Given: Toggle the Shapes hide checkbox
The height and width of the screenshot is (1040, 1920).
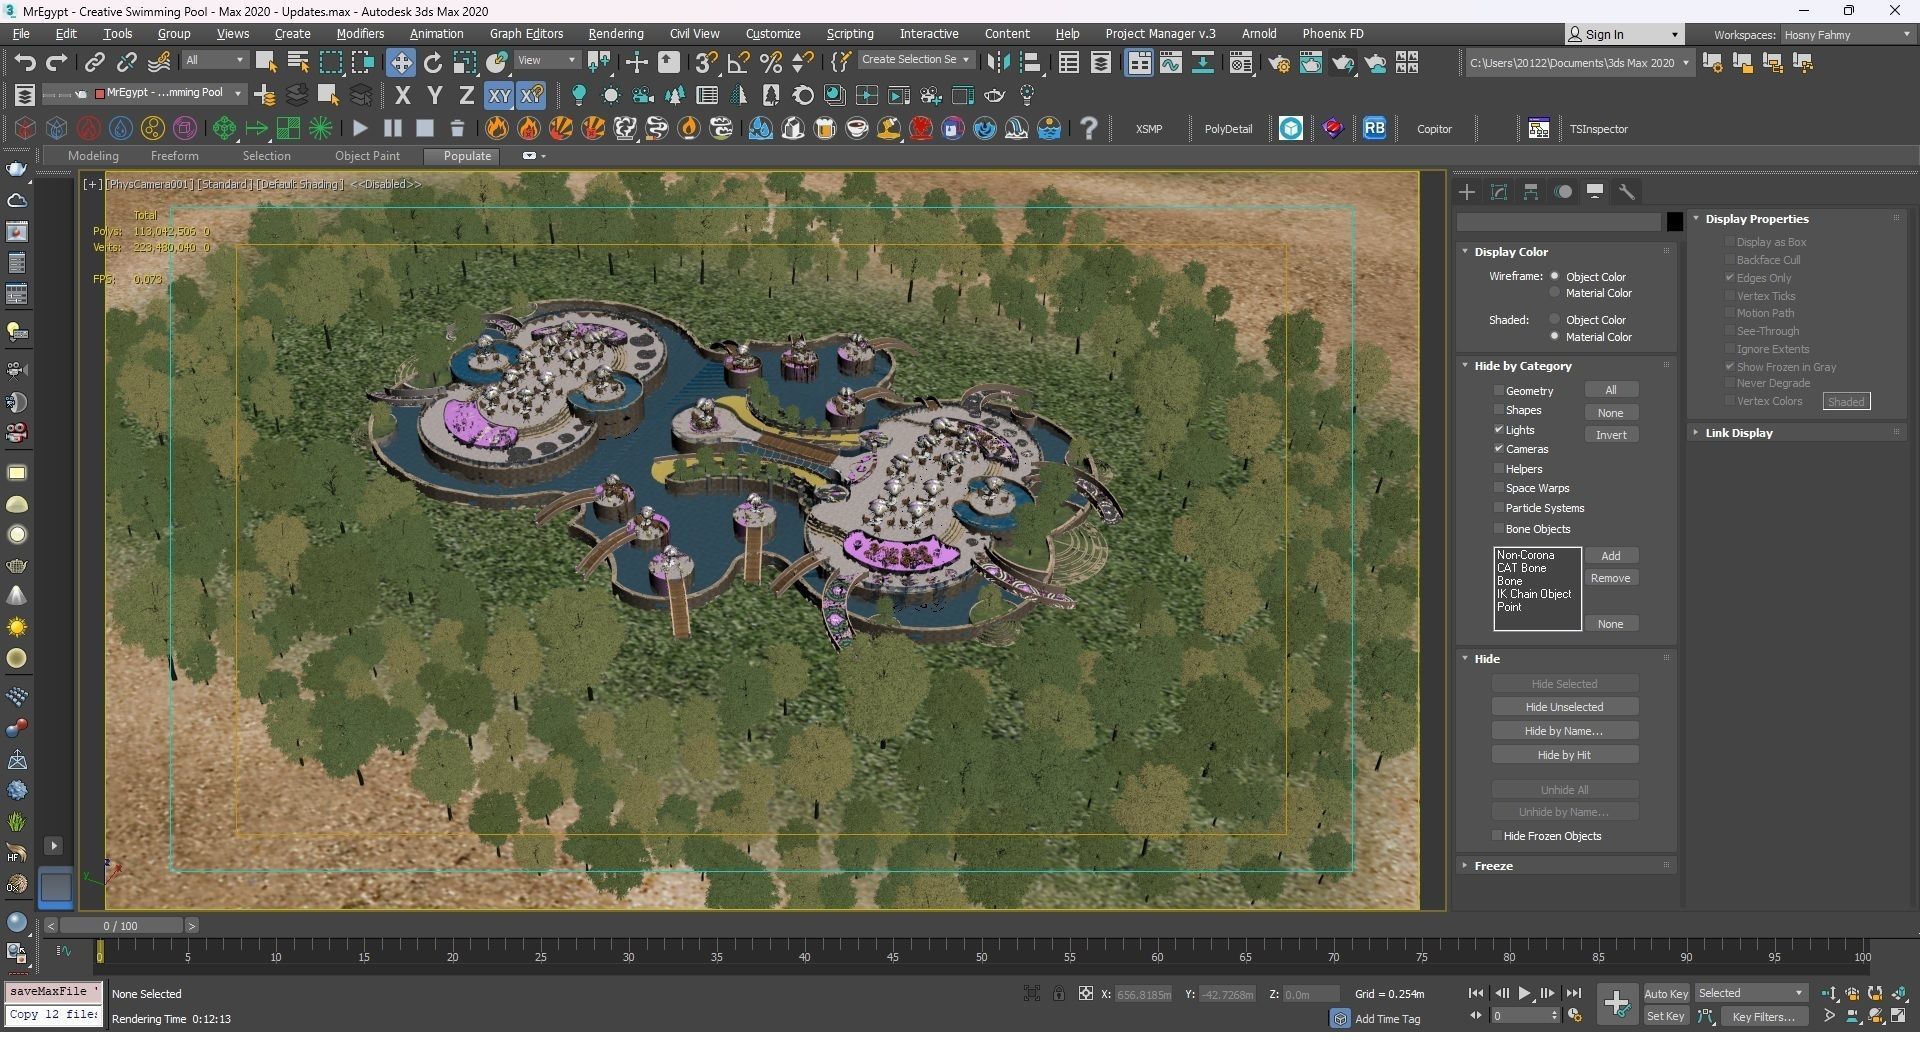Looking at the screenshot, I should 1499,410.
